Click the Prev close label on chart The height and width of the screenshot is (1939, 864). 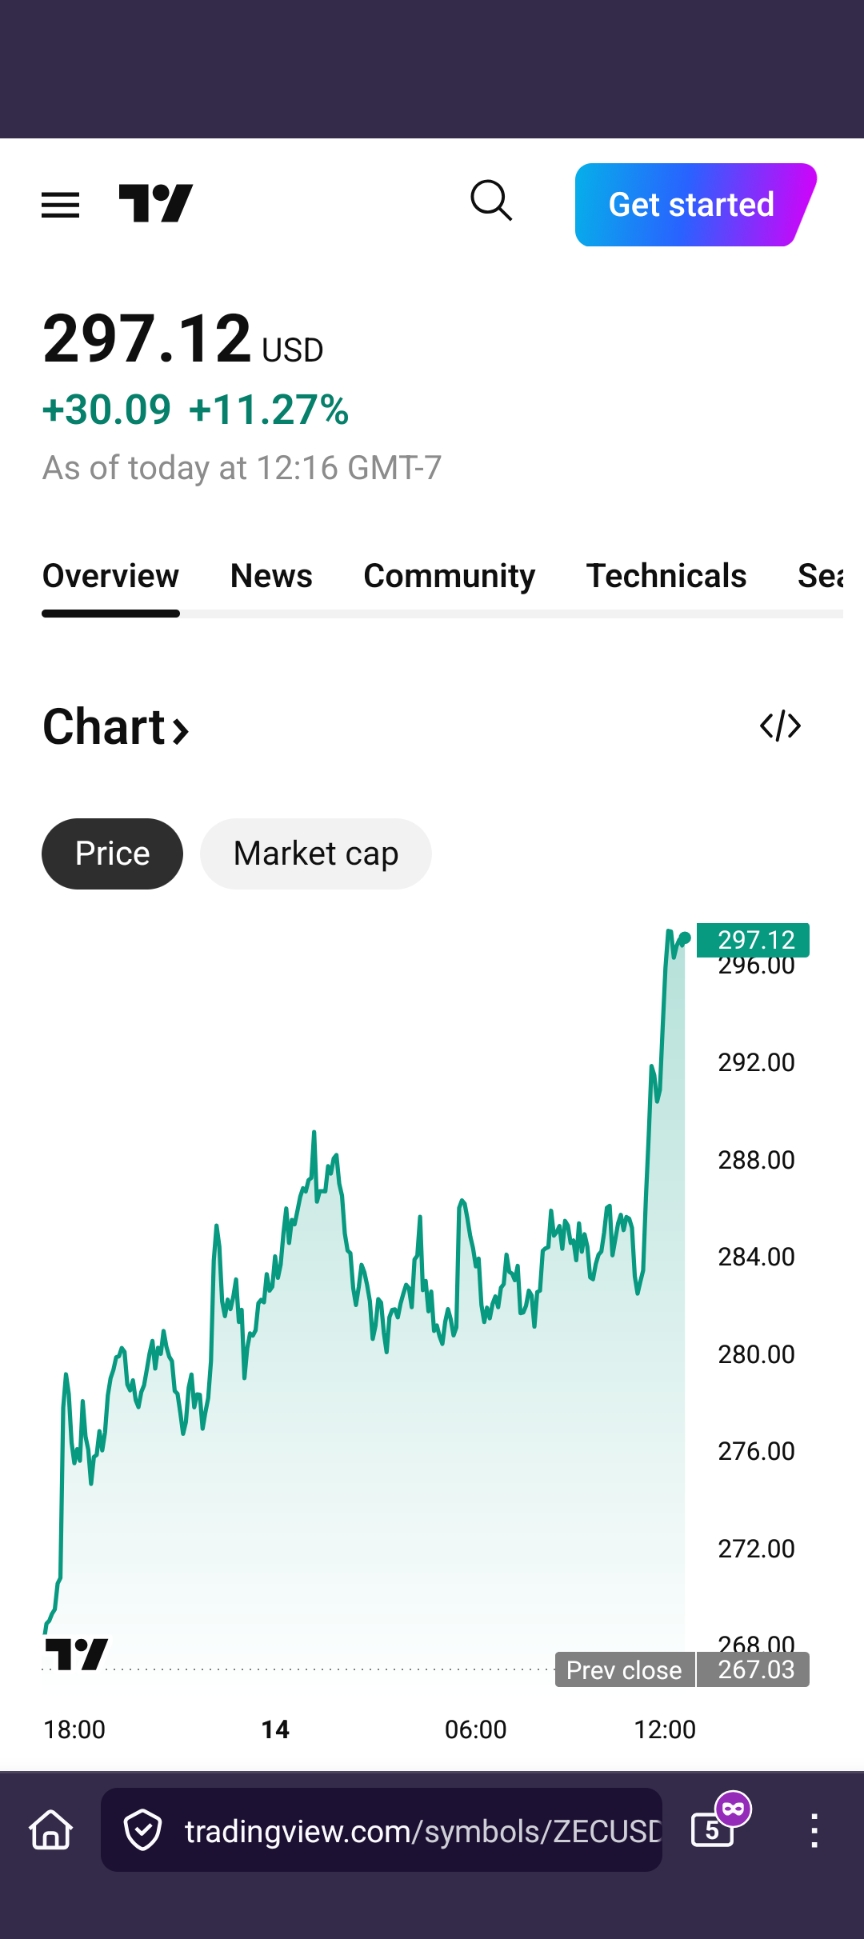click(624, 1670)
